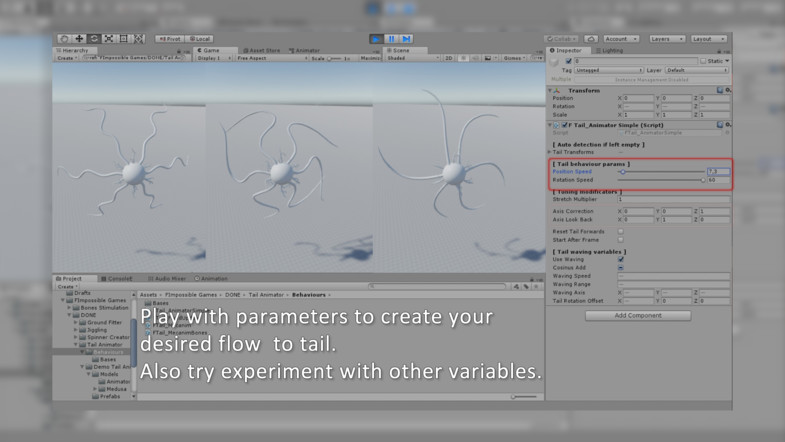Viewport: 785px width, 442px height.
Task: Open the Layer dropdown showing Default
Action: [x=697, y=70]
